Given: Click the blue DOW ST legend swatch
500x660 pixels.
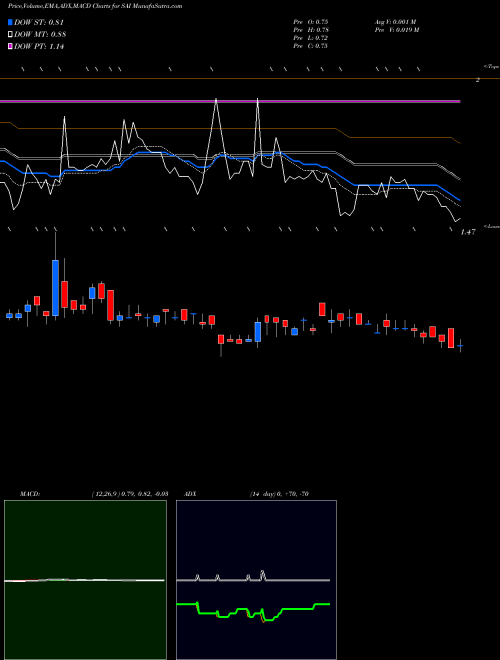Looking at the screenshot, I should click(x=10, y=22).
